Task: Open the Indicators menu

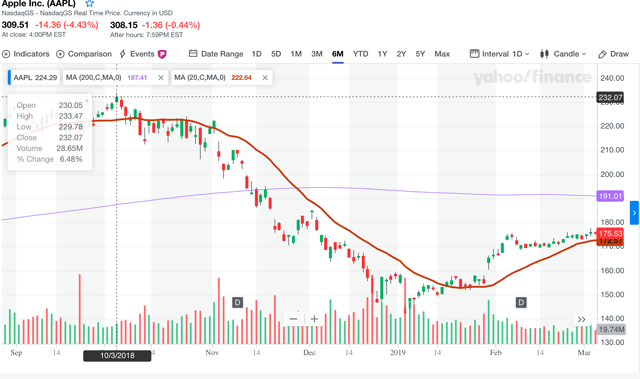Action: pyautogui.click(x=25, y=54)
